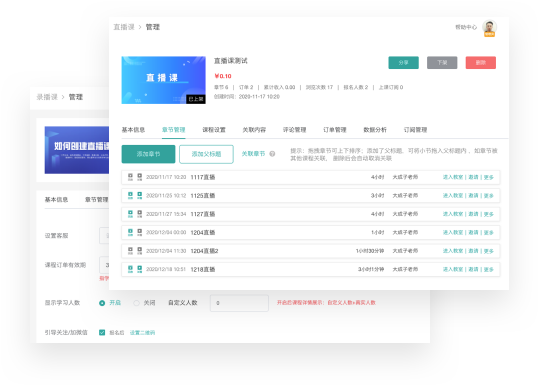The image size is (539, 386).
Task: Click the green 分享 button
Action: (x=404, y=63)
